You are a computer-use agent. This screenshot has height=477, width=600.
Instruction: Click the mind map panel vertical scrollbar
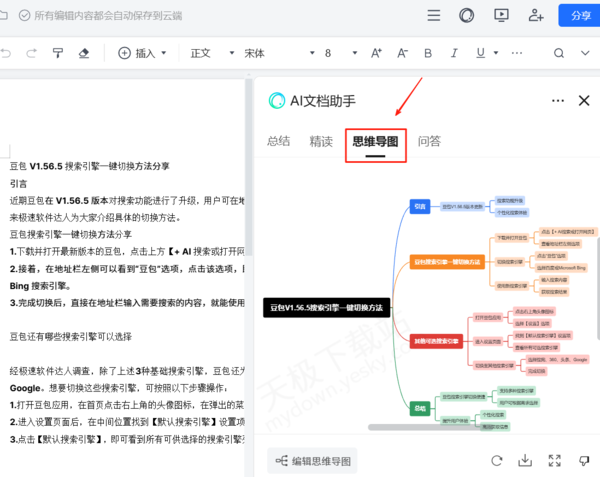[x=598, y=288]
